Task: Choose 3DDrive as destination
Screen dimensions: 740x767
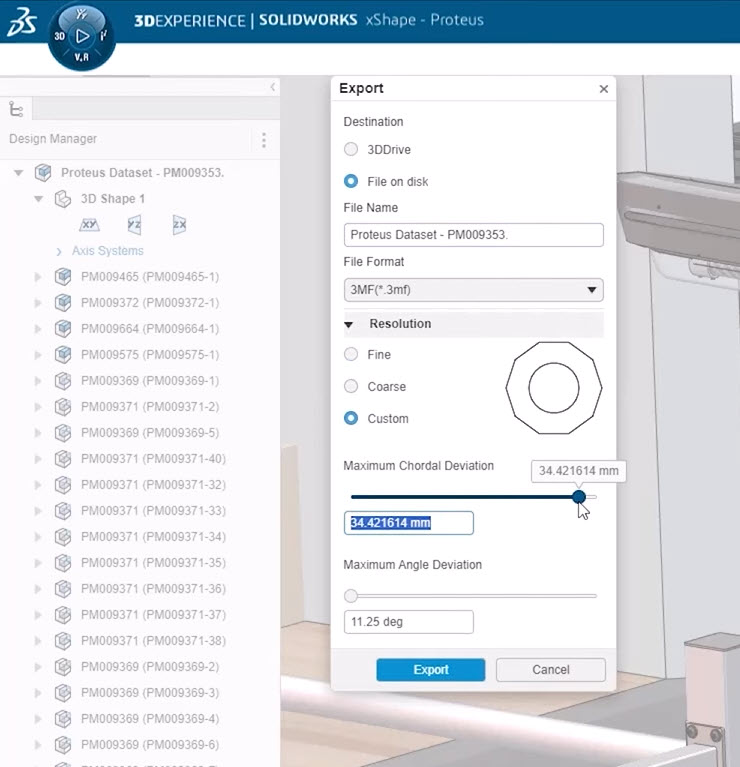Action: [351, 150]
